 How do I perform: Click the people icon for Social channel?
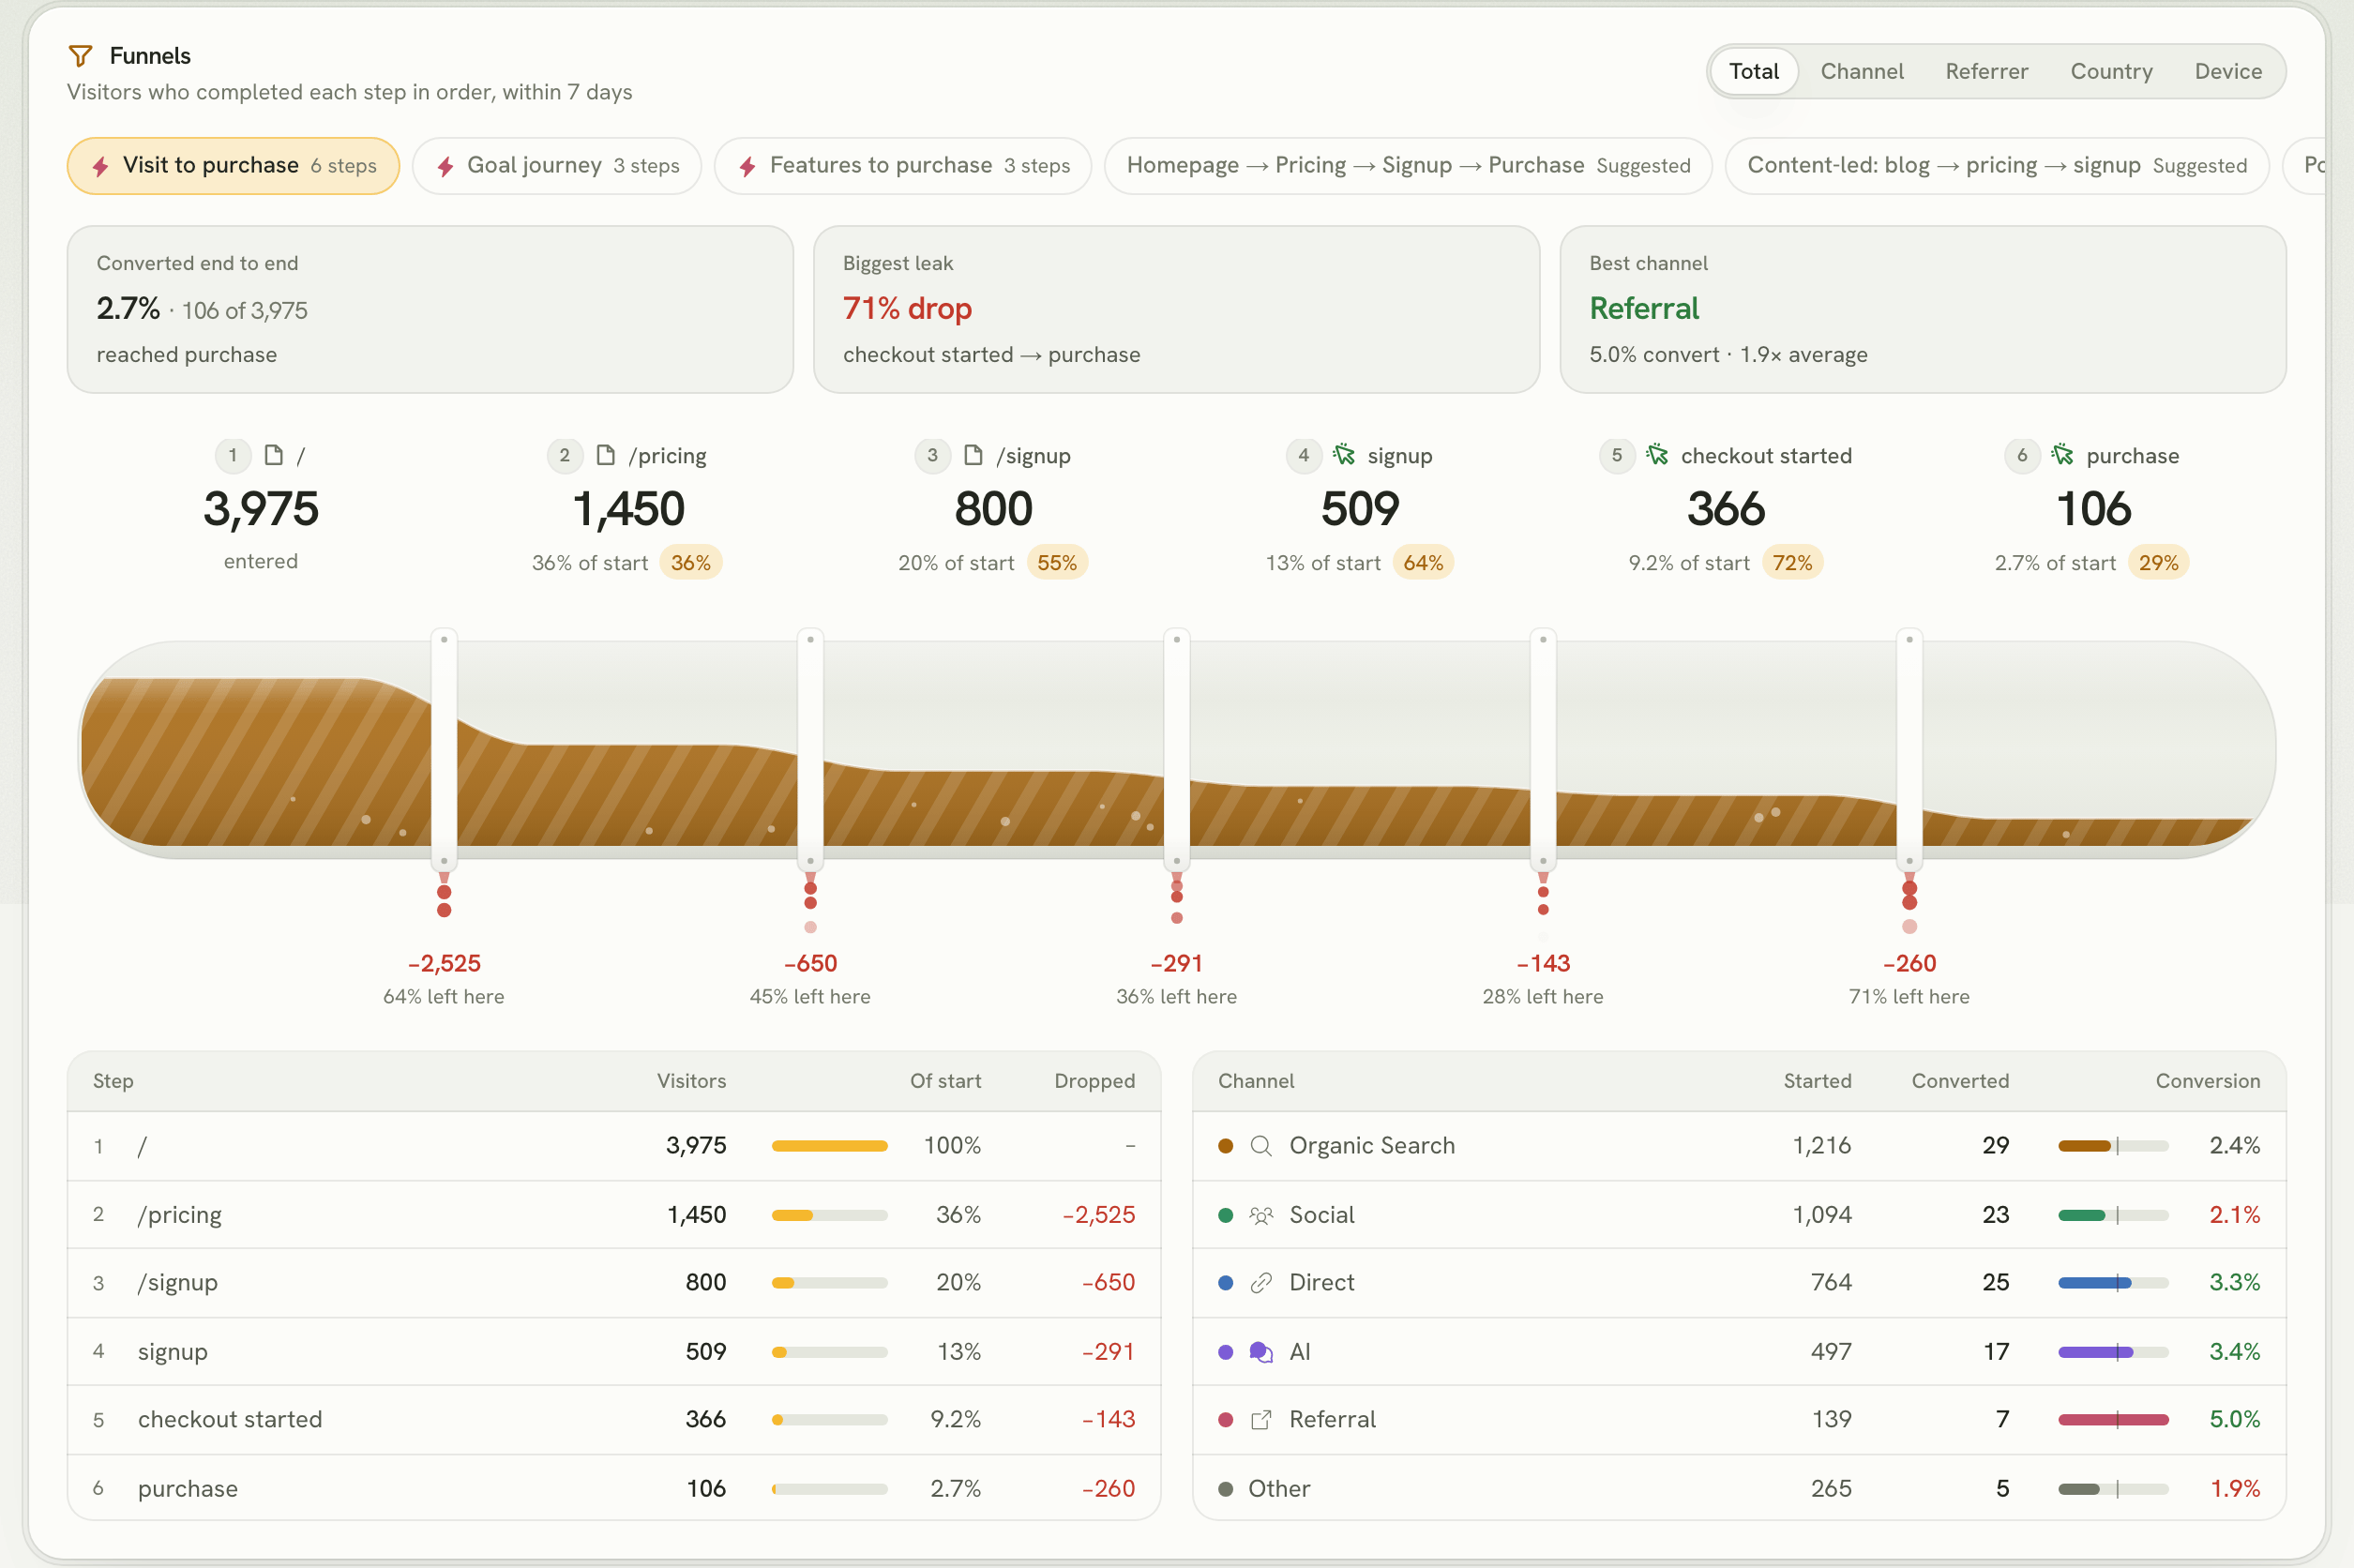click(x=1261, y=1215)
